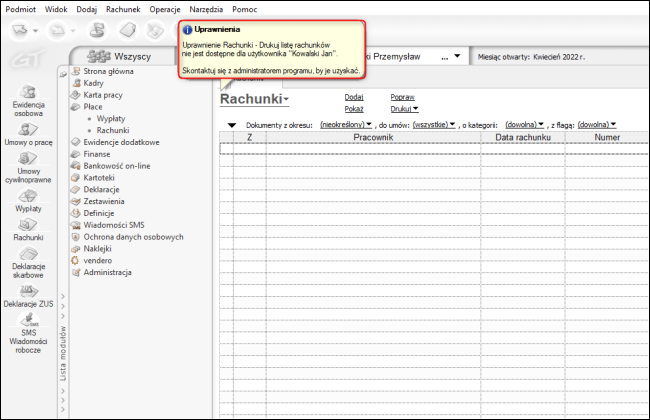The image size is (650, 420).
Task: Click the Kadry tree icon
Action: point(75,83)
